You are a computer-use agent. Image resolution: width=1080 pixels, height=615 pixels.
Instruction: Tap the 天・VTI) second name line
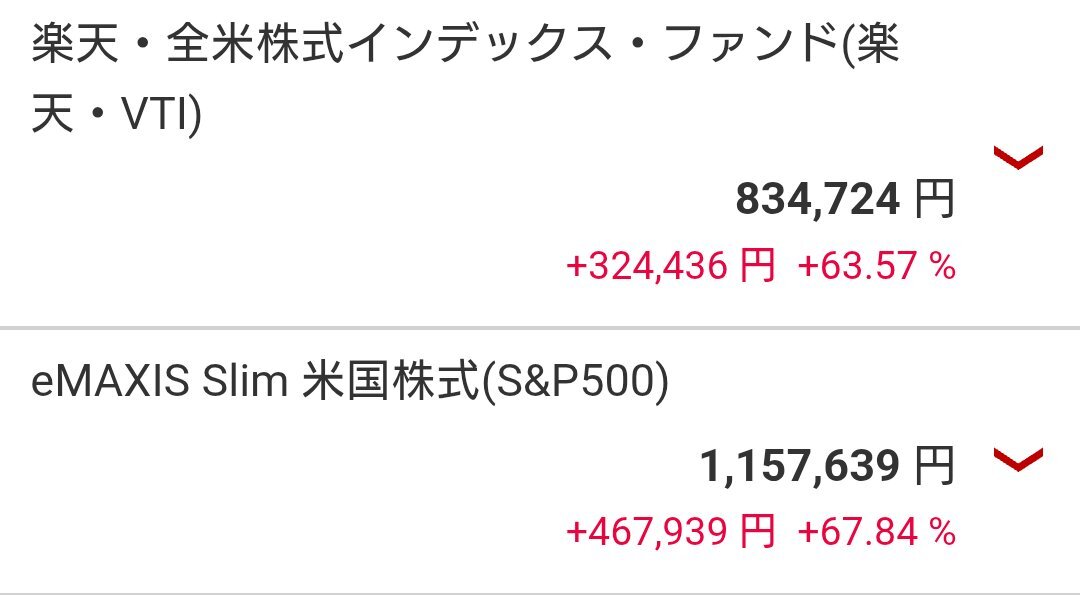[x=116, y=114]
